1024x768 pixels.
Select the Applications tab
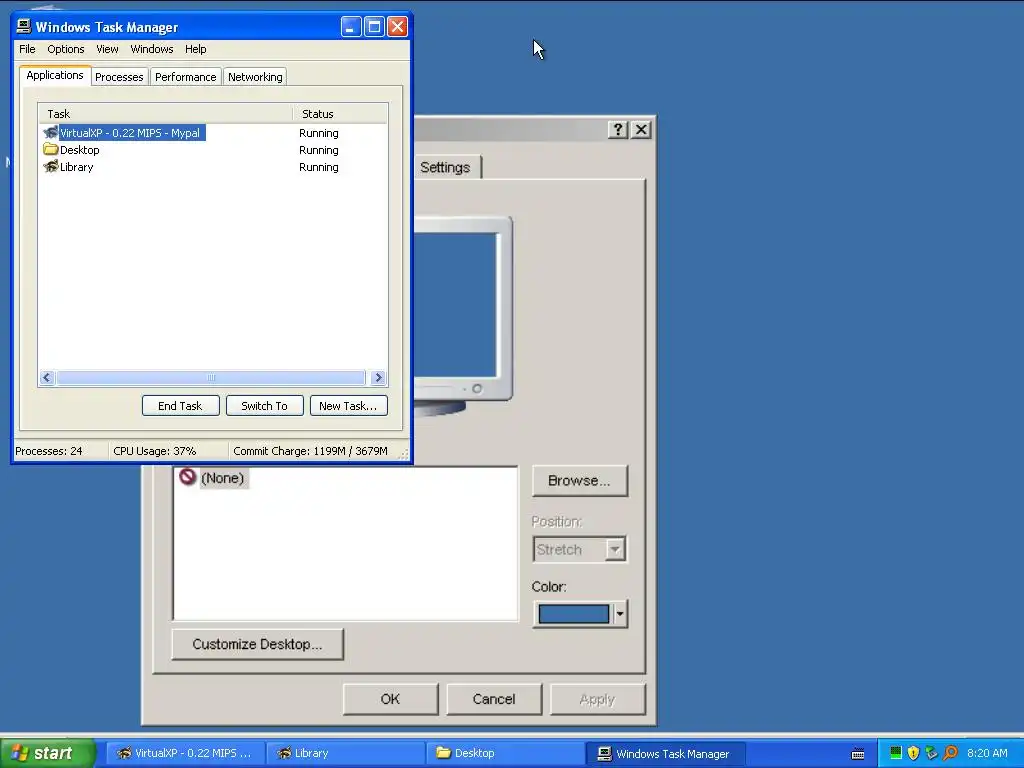(x=55, y=75)
